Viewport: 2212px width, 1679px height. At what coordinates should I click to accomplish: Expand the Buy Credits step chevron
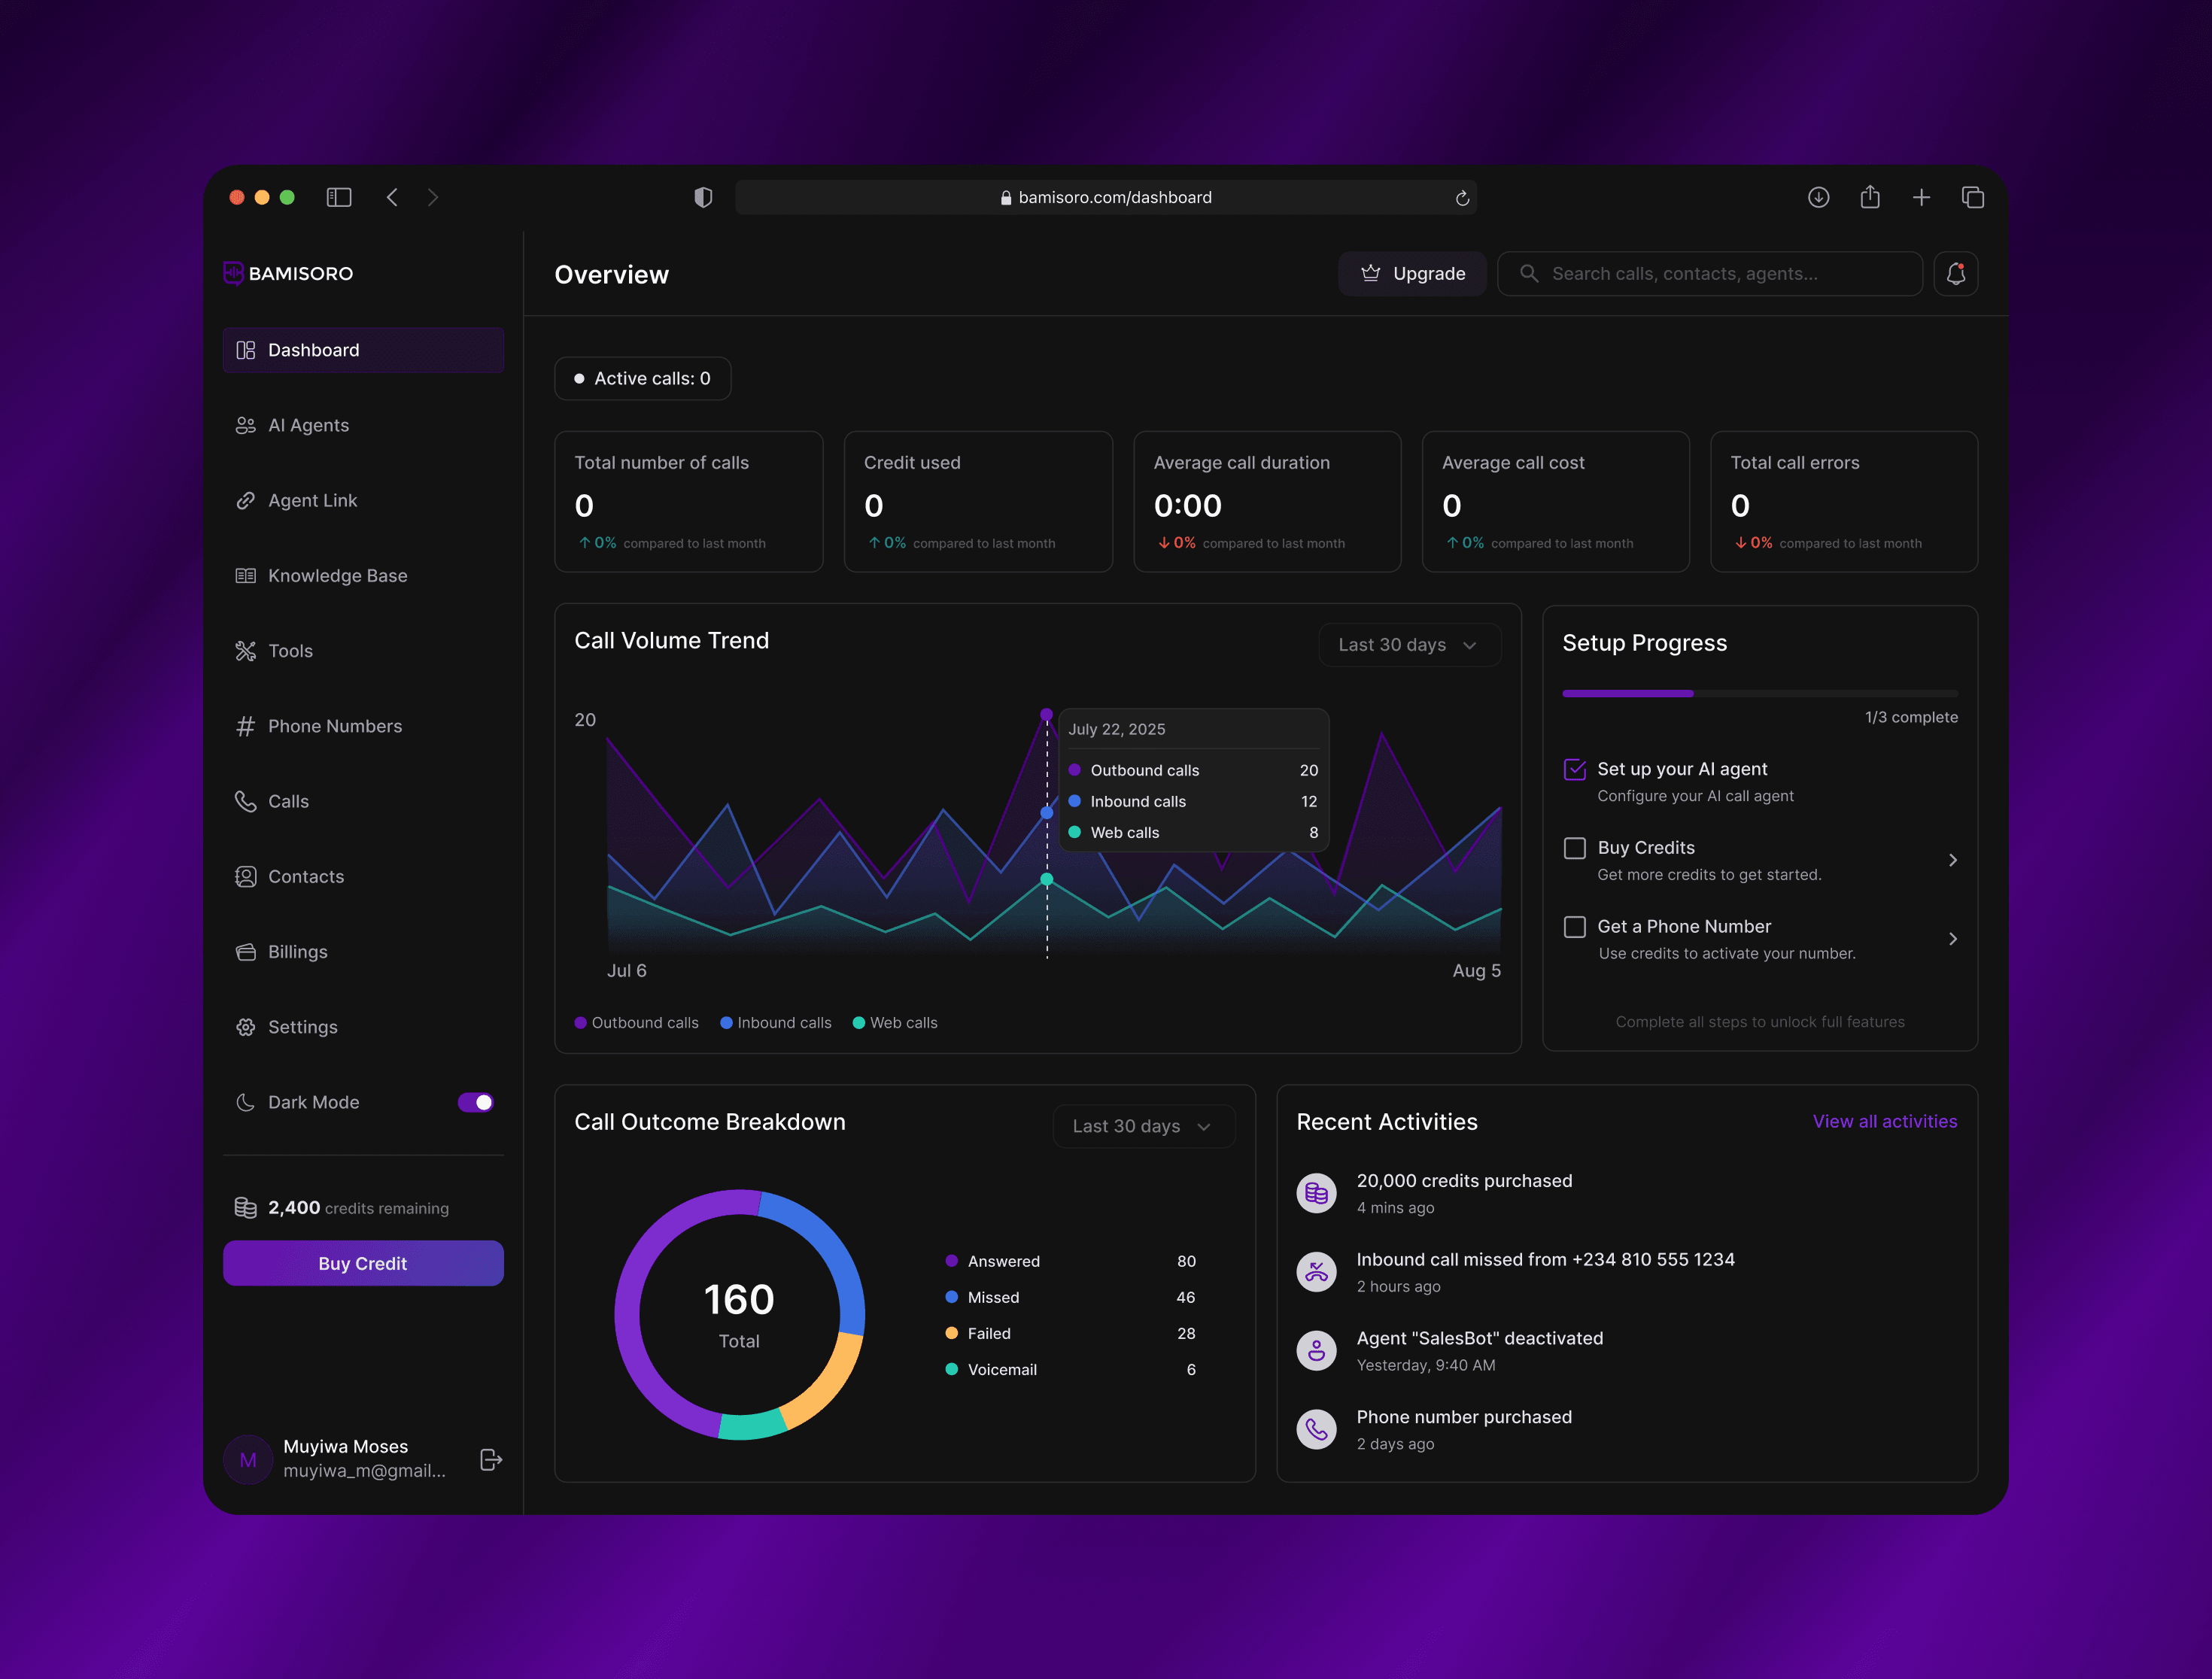(x=1952, y=860)
